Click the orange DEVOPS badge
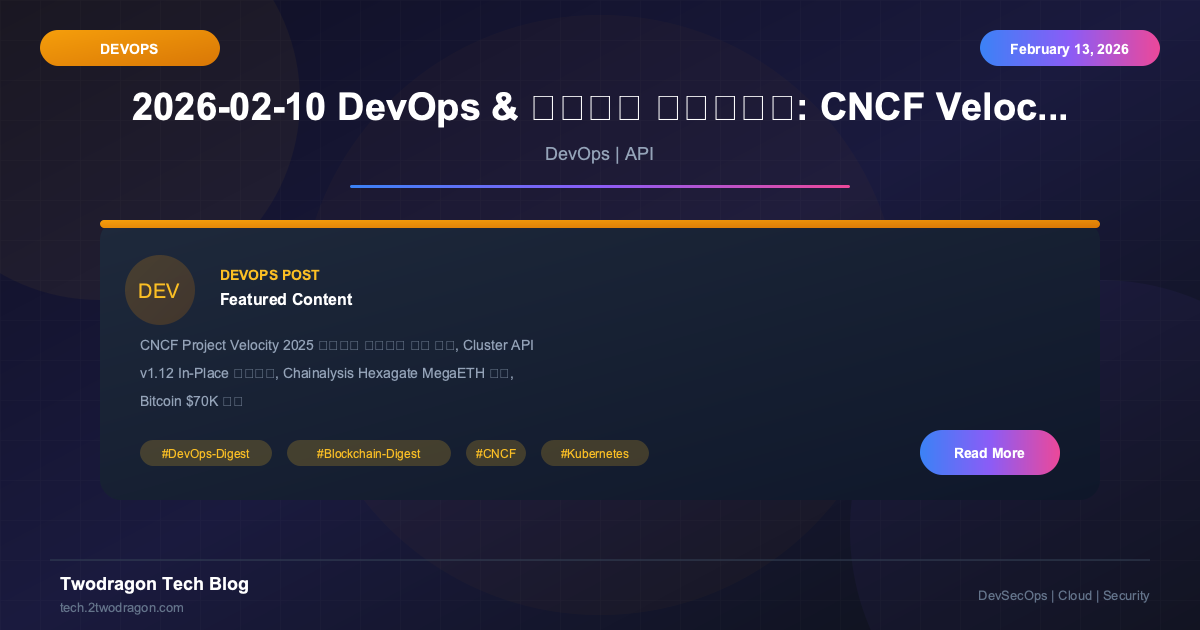This screenshot has height=630, width=1200. (x=129, y=47)
